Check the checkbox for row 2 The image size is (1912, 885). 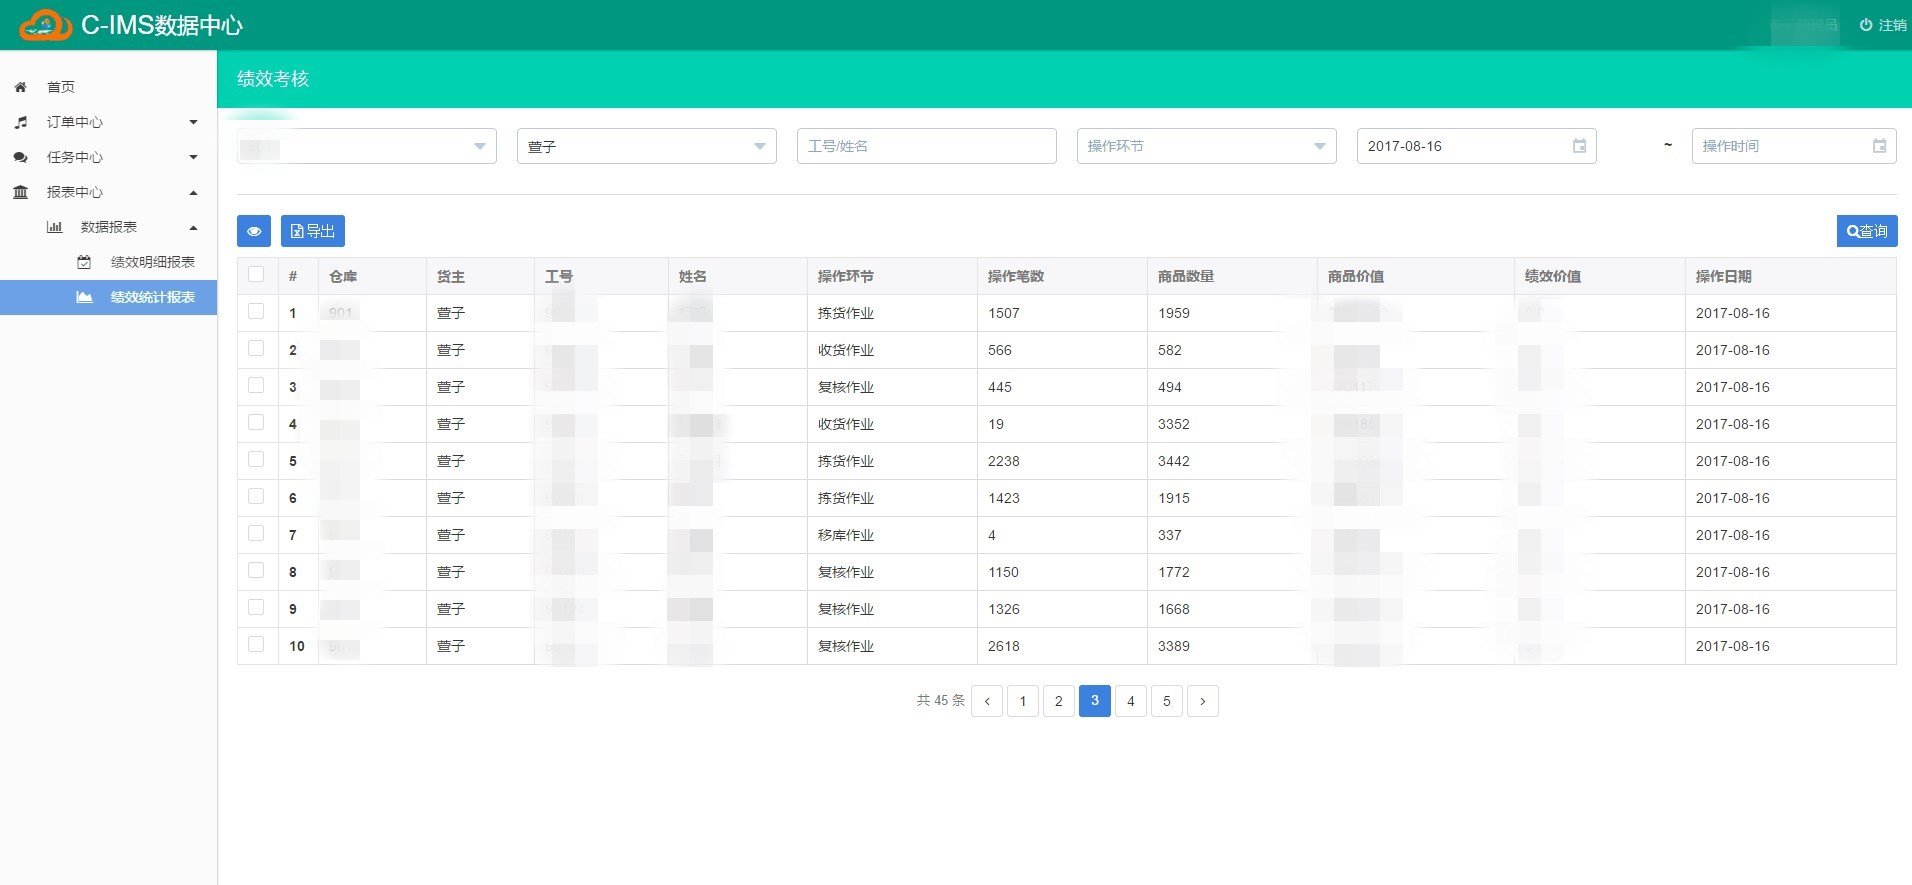[256, 349]
